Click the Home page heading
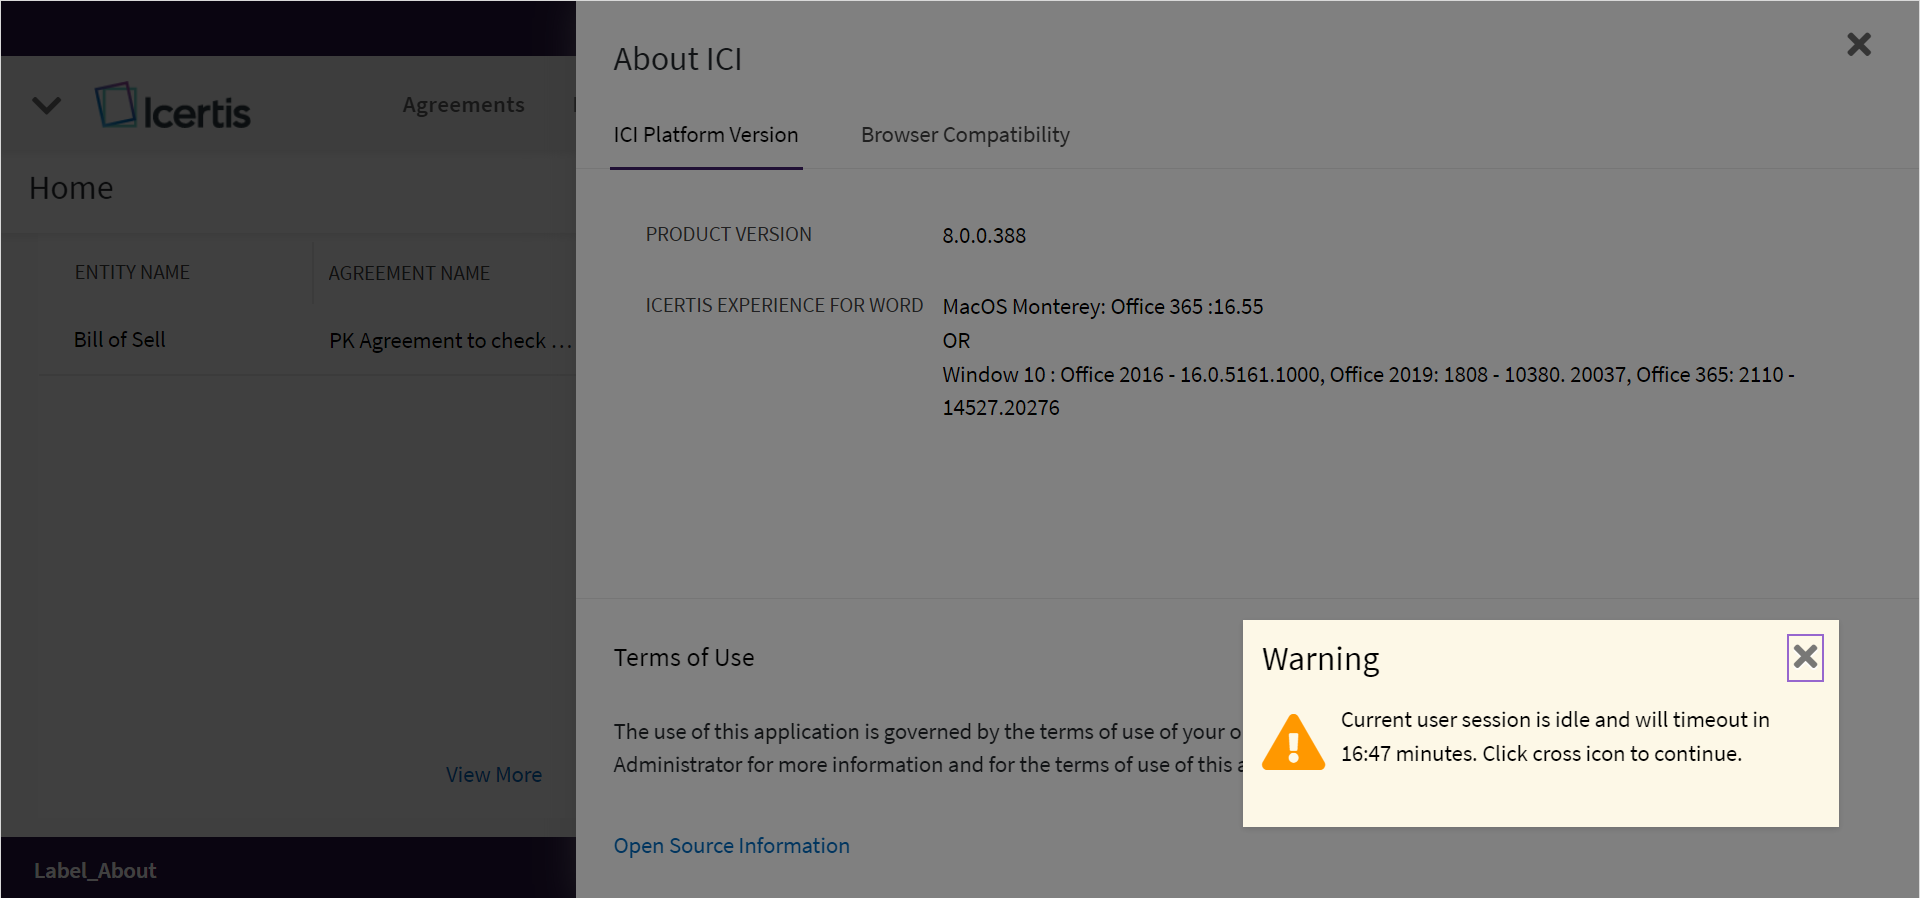Image resolution: width=1920 pixels, height=898 pixels. (x=71, y=188)
